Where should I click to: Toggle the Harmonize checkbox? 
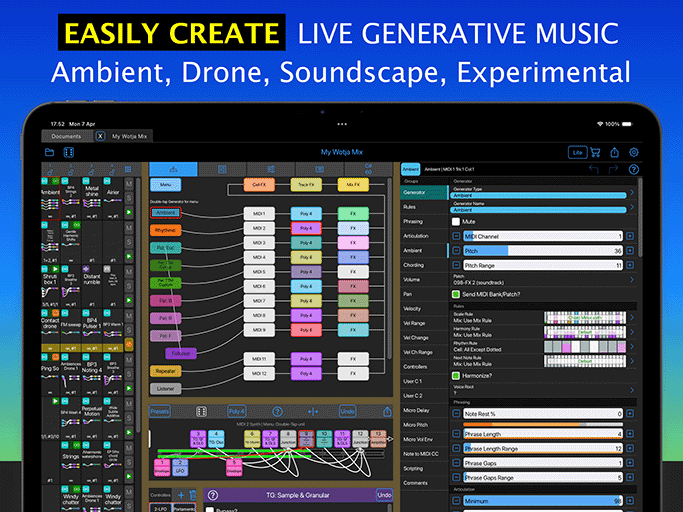pyautogui.click(x=456, y=375)
